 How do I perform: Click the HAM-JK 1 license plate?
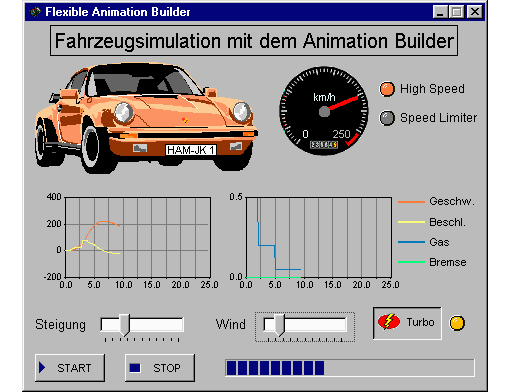point(191,150)
